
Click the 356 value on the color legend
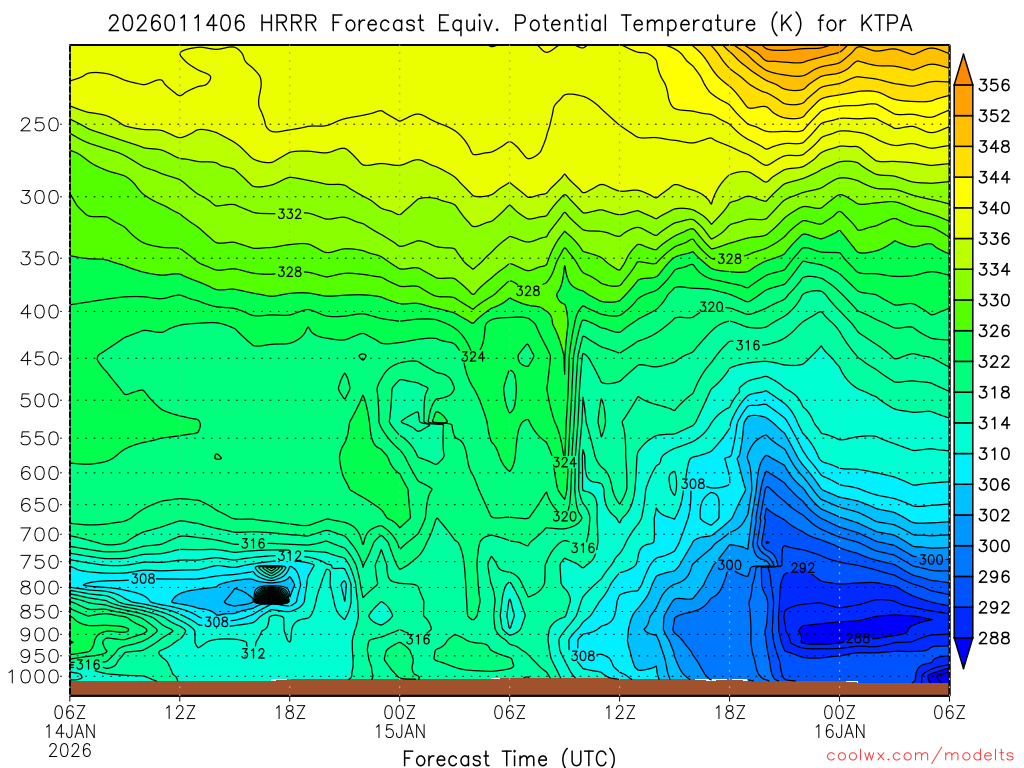click(x=994, y=86)
